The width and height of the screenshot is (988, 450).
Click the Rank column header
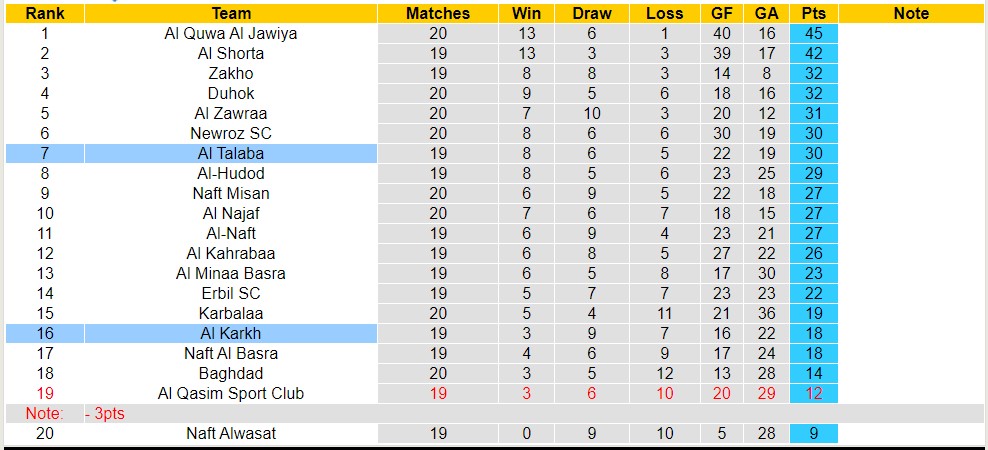coord(44,13)
